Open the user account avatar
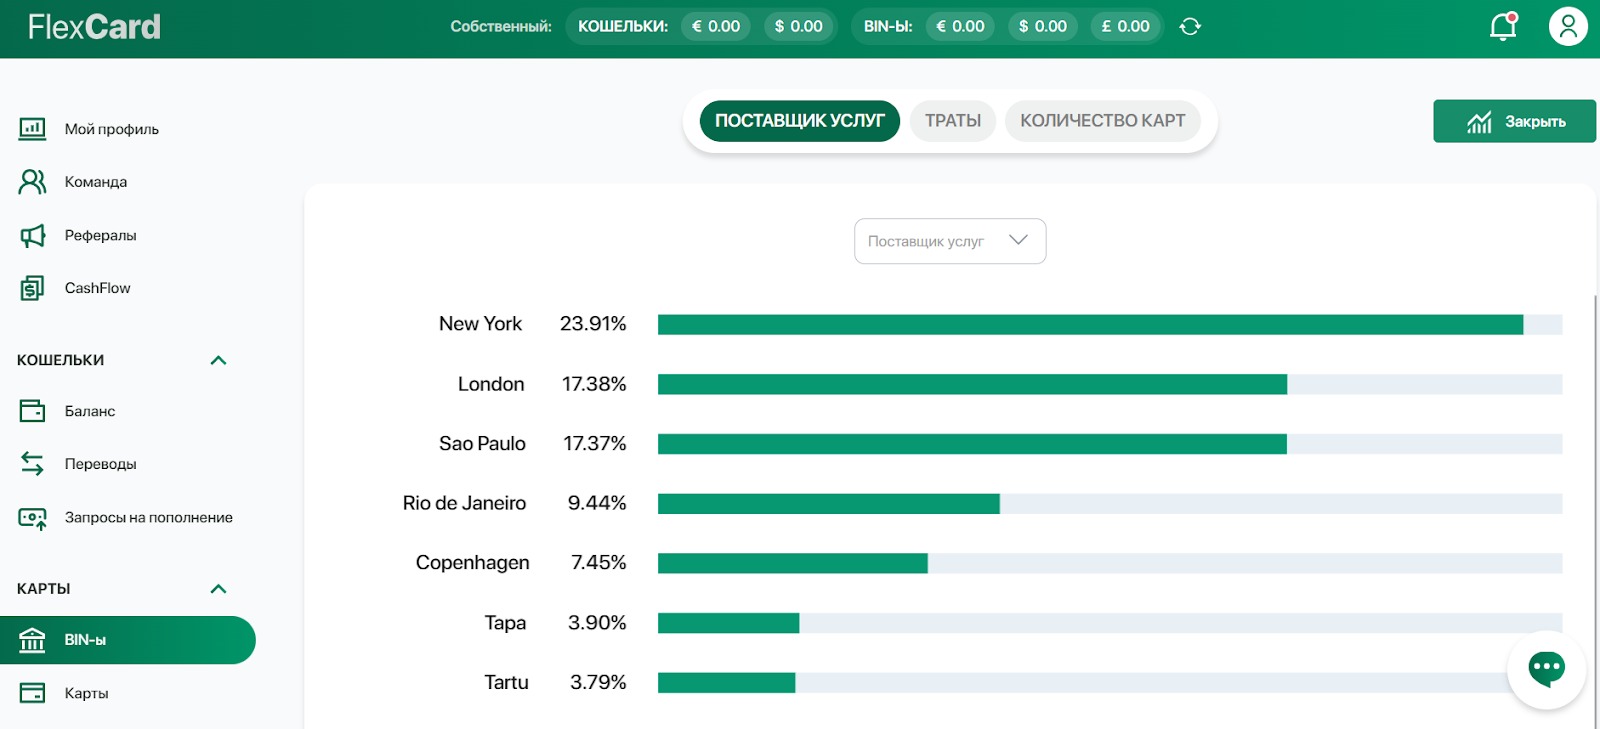The height and width of the screenshot is (729, 1600). (x=1567, y=27)
